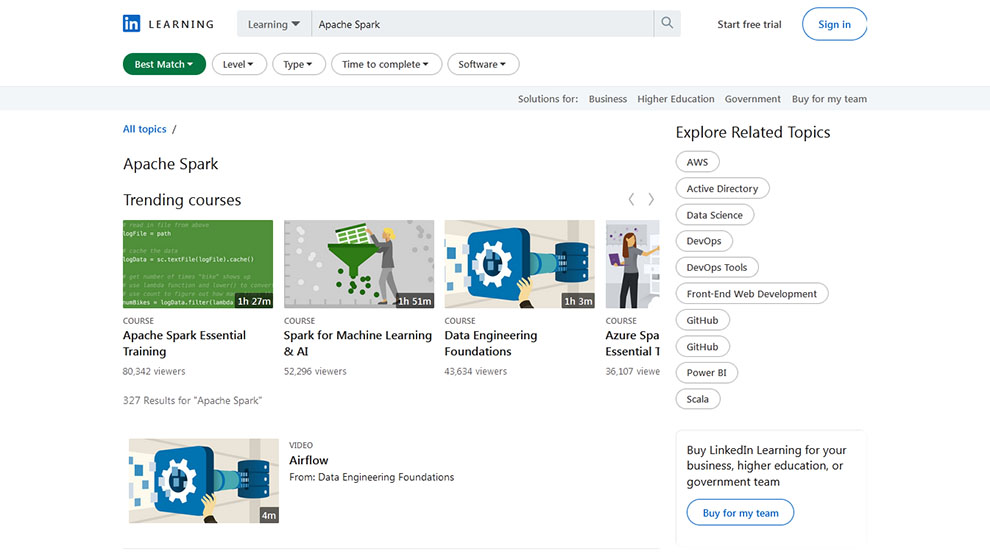Select the Data Science topic

tap(715, 215)
